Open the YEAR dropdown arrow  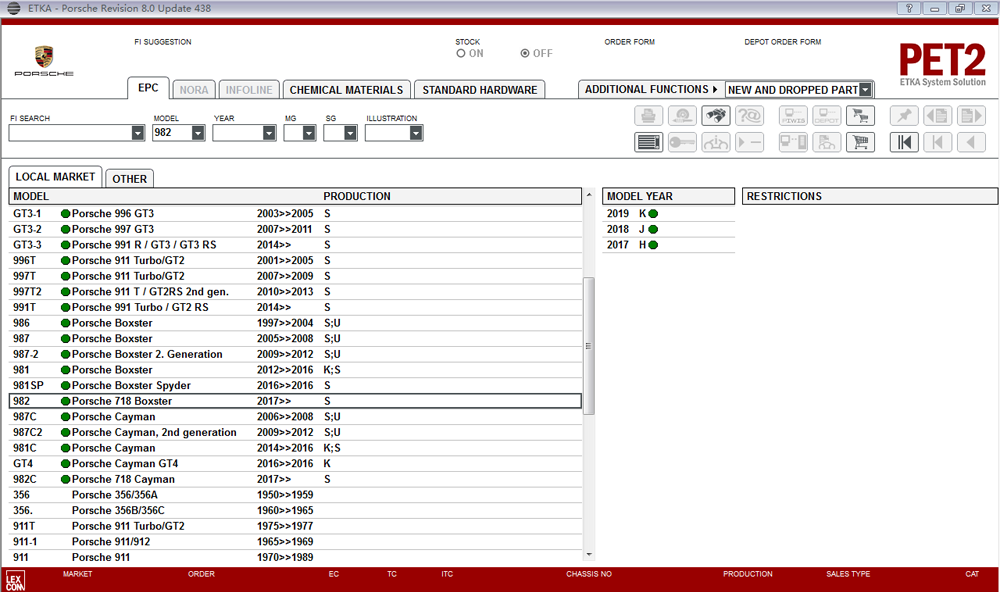pyautogui.click(x=269, y=133)
